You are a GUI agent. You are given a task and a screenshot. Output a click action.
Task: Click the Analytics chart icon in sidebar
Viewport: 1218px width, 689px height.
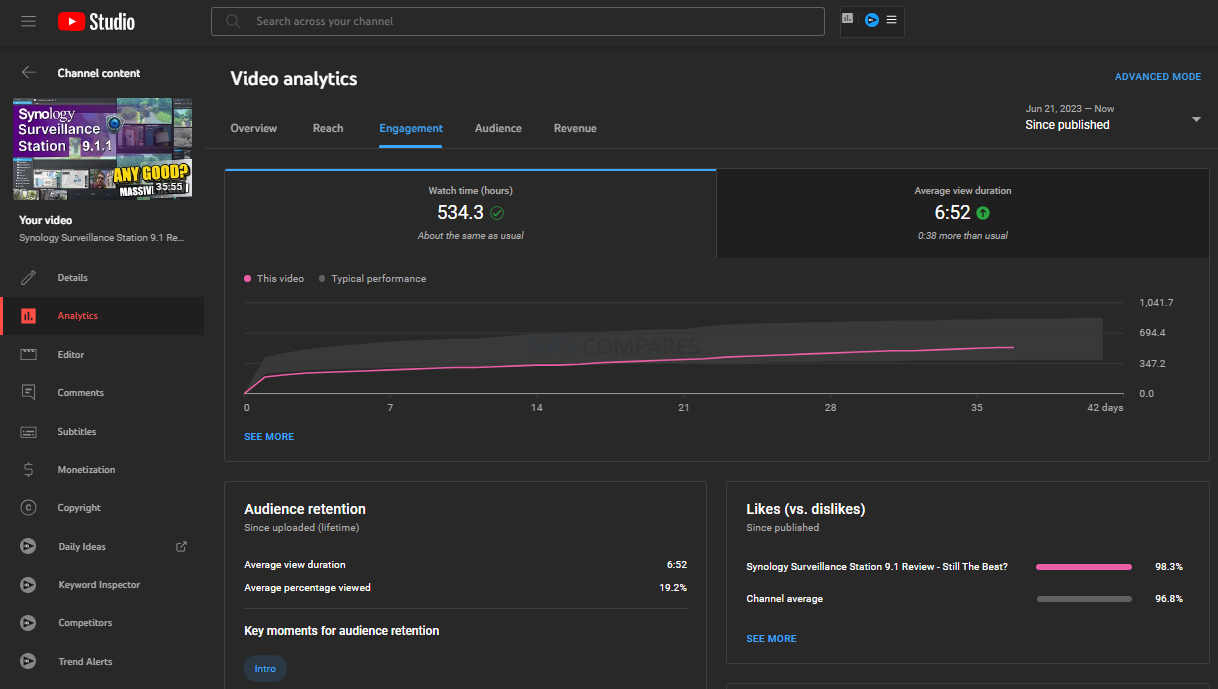click(x=28, y=316)
